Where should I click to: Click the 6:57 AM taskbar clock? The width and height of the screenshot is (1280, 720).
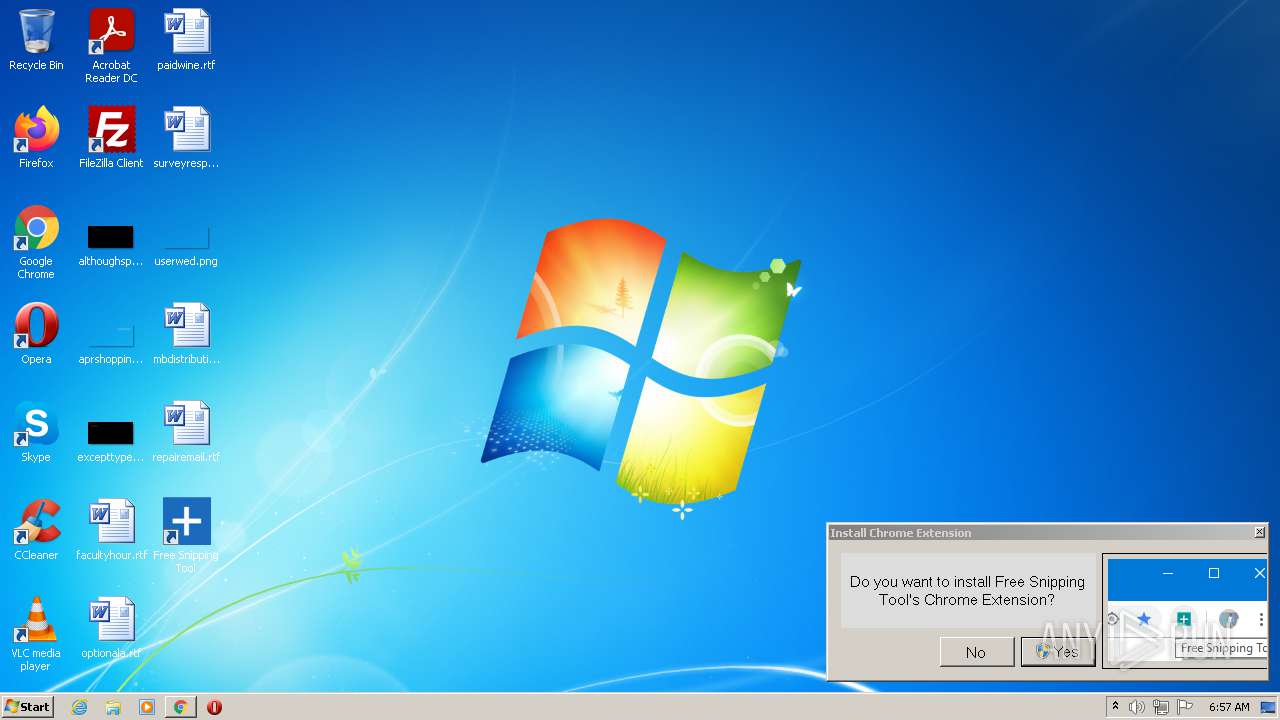(x=1229, y=707)
